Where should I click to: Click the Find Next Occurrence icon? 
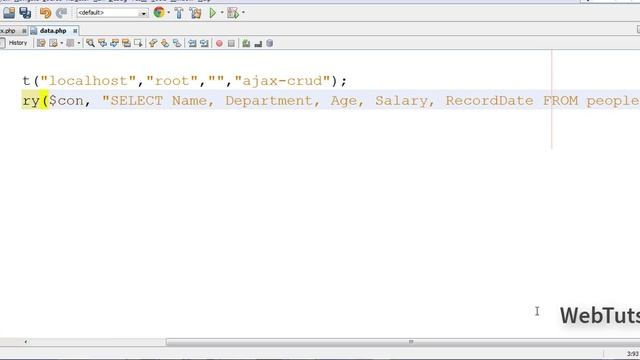(114, 43)
